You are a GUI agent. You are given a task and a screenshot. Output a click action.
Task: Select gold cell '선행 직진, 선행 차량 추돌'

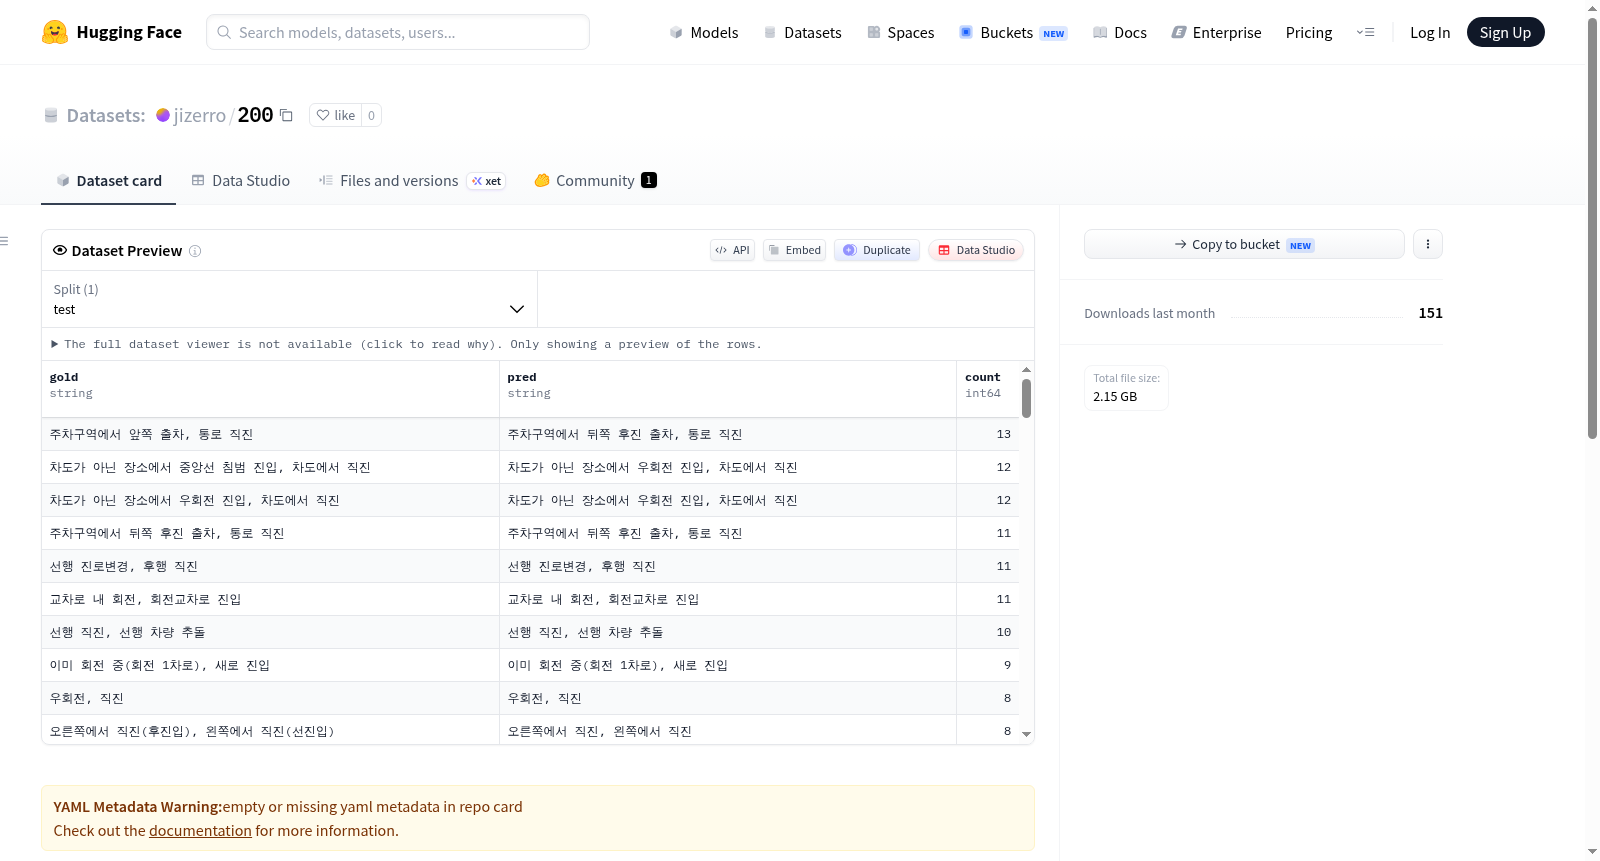270,632
